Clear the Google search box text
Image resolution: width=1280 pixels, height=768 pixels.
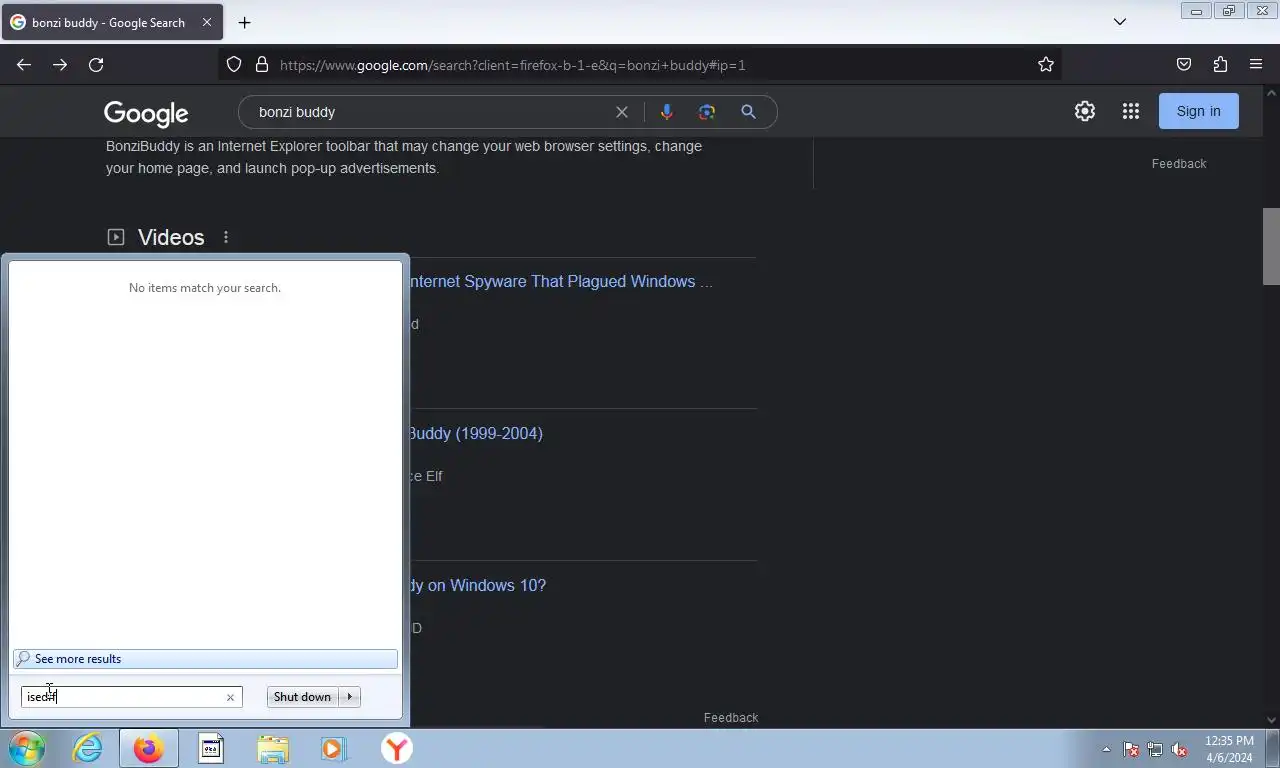(x=622, y=112)
